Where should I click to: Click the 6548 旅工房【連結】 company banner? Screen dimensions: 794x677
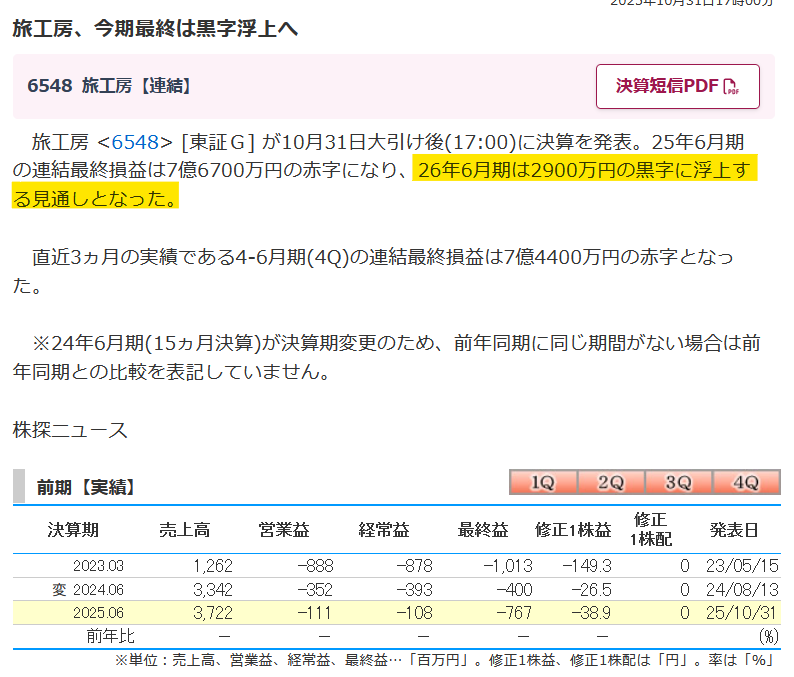[x=110, y=86]
